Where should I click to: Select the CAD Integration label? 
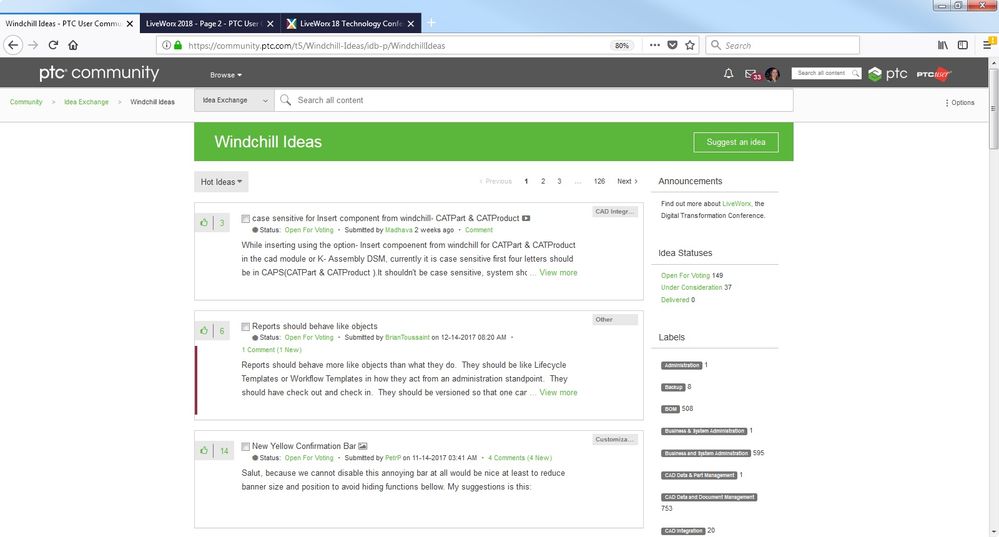683,531
